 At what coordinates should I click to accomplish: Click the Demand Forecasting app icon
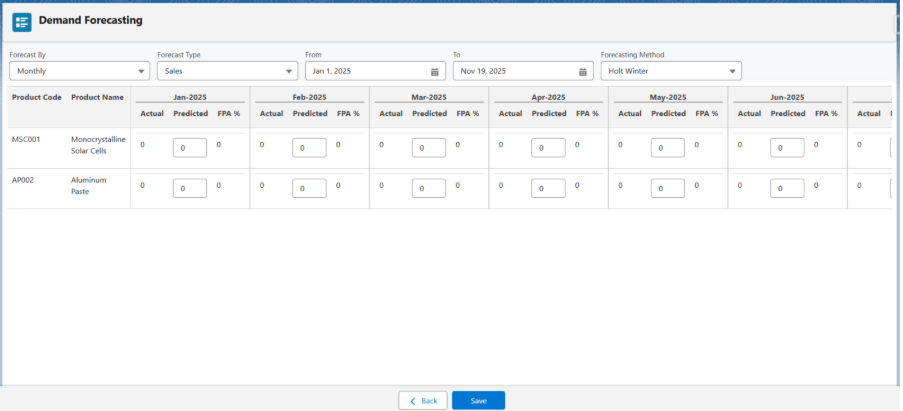click(x=21, y=21)
